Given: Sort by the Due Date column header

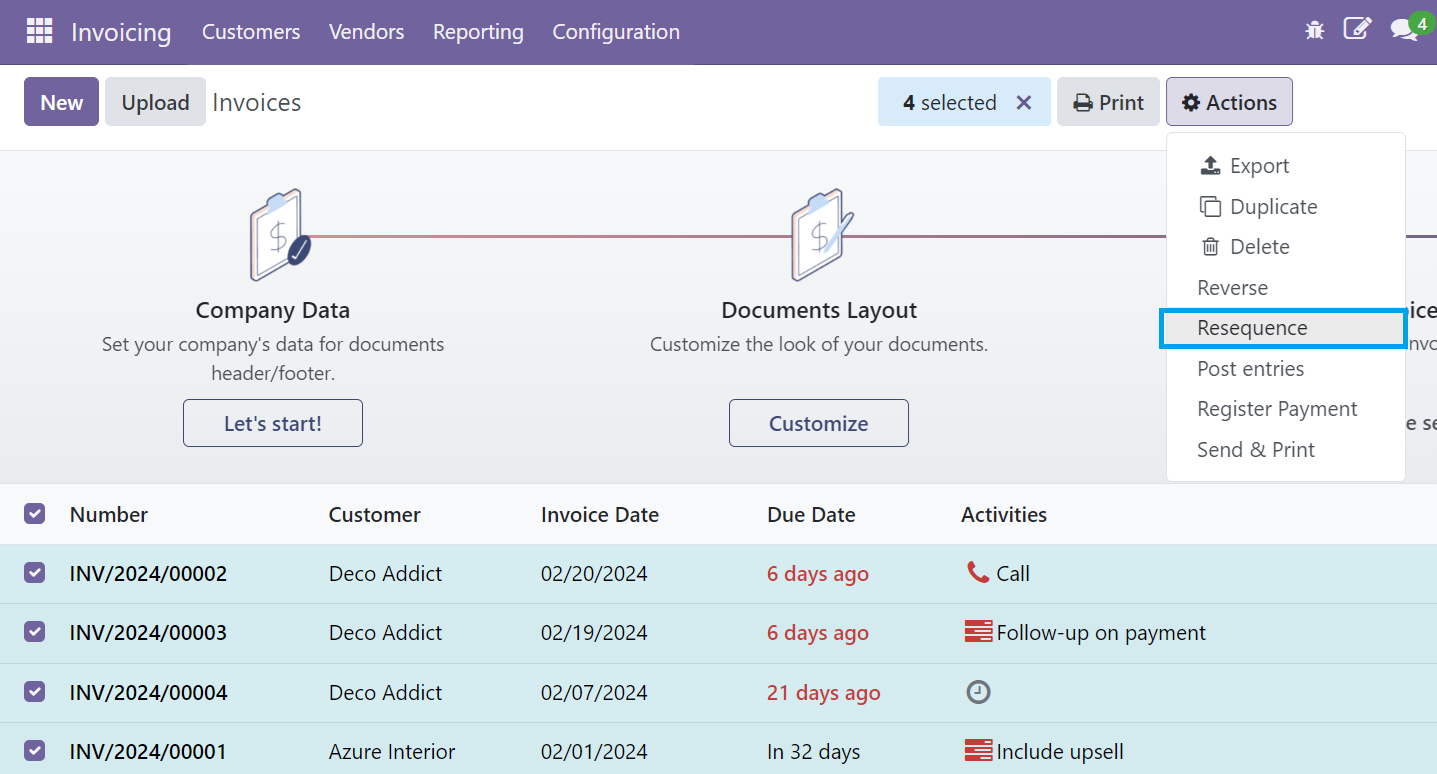Looking at the screenshot, I should pos(811,514).
